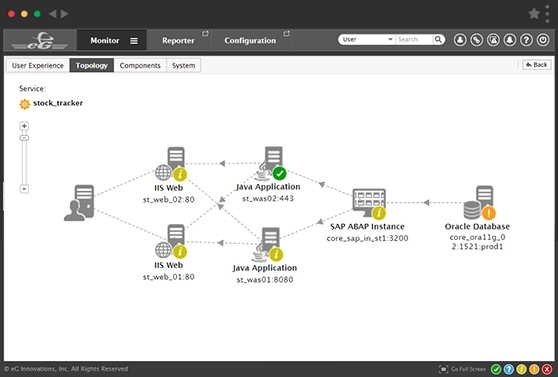558x377 pixels.
Task: Select the end-user client node icon
Action: (79, 203)
